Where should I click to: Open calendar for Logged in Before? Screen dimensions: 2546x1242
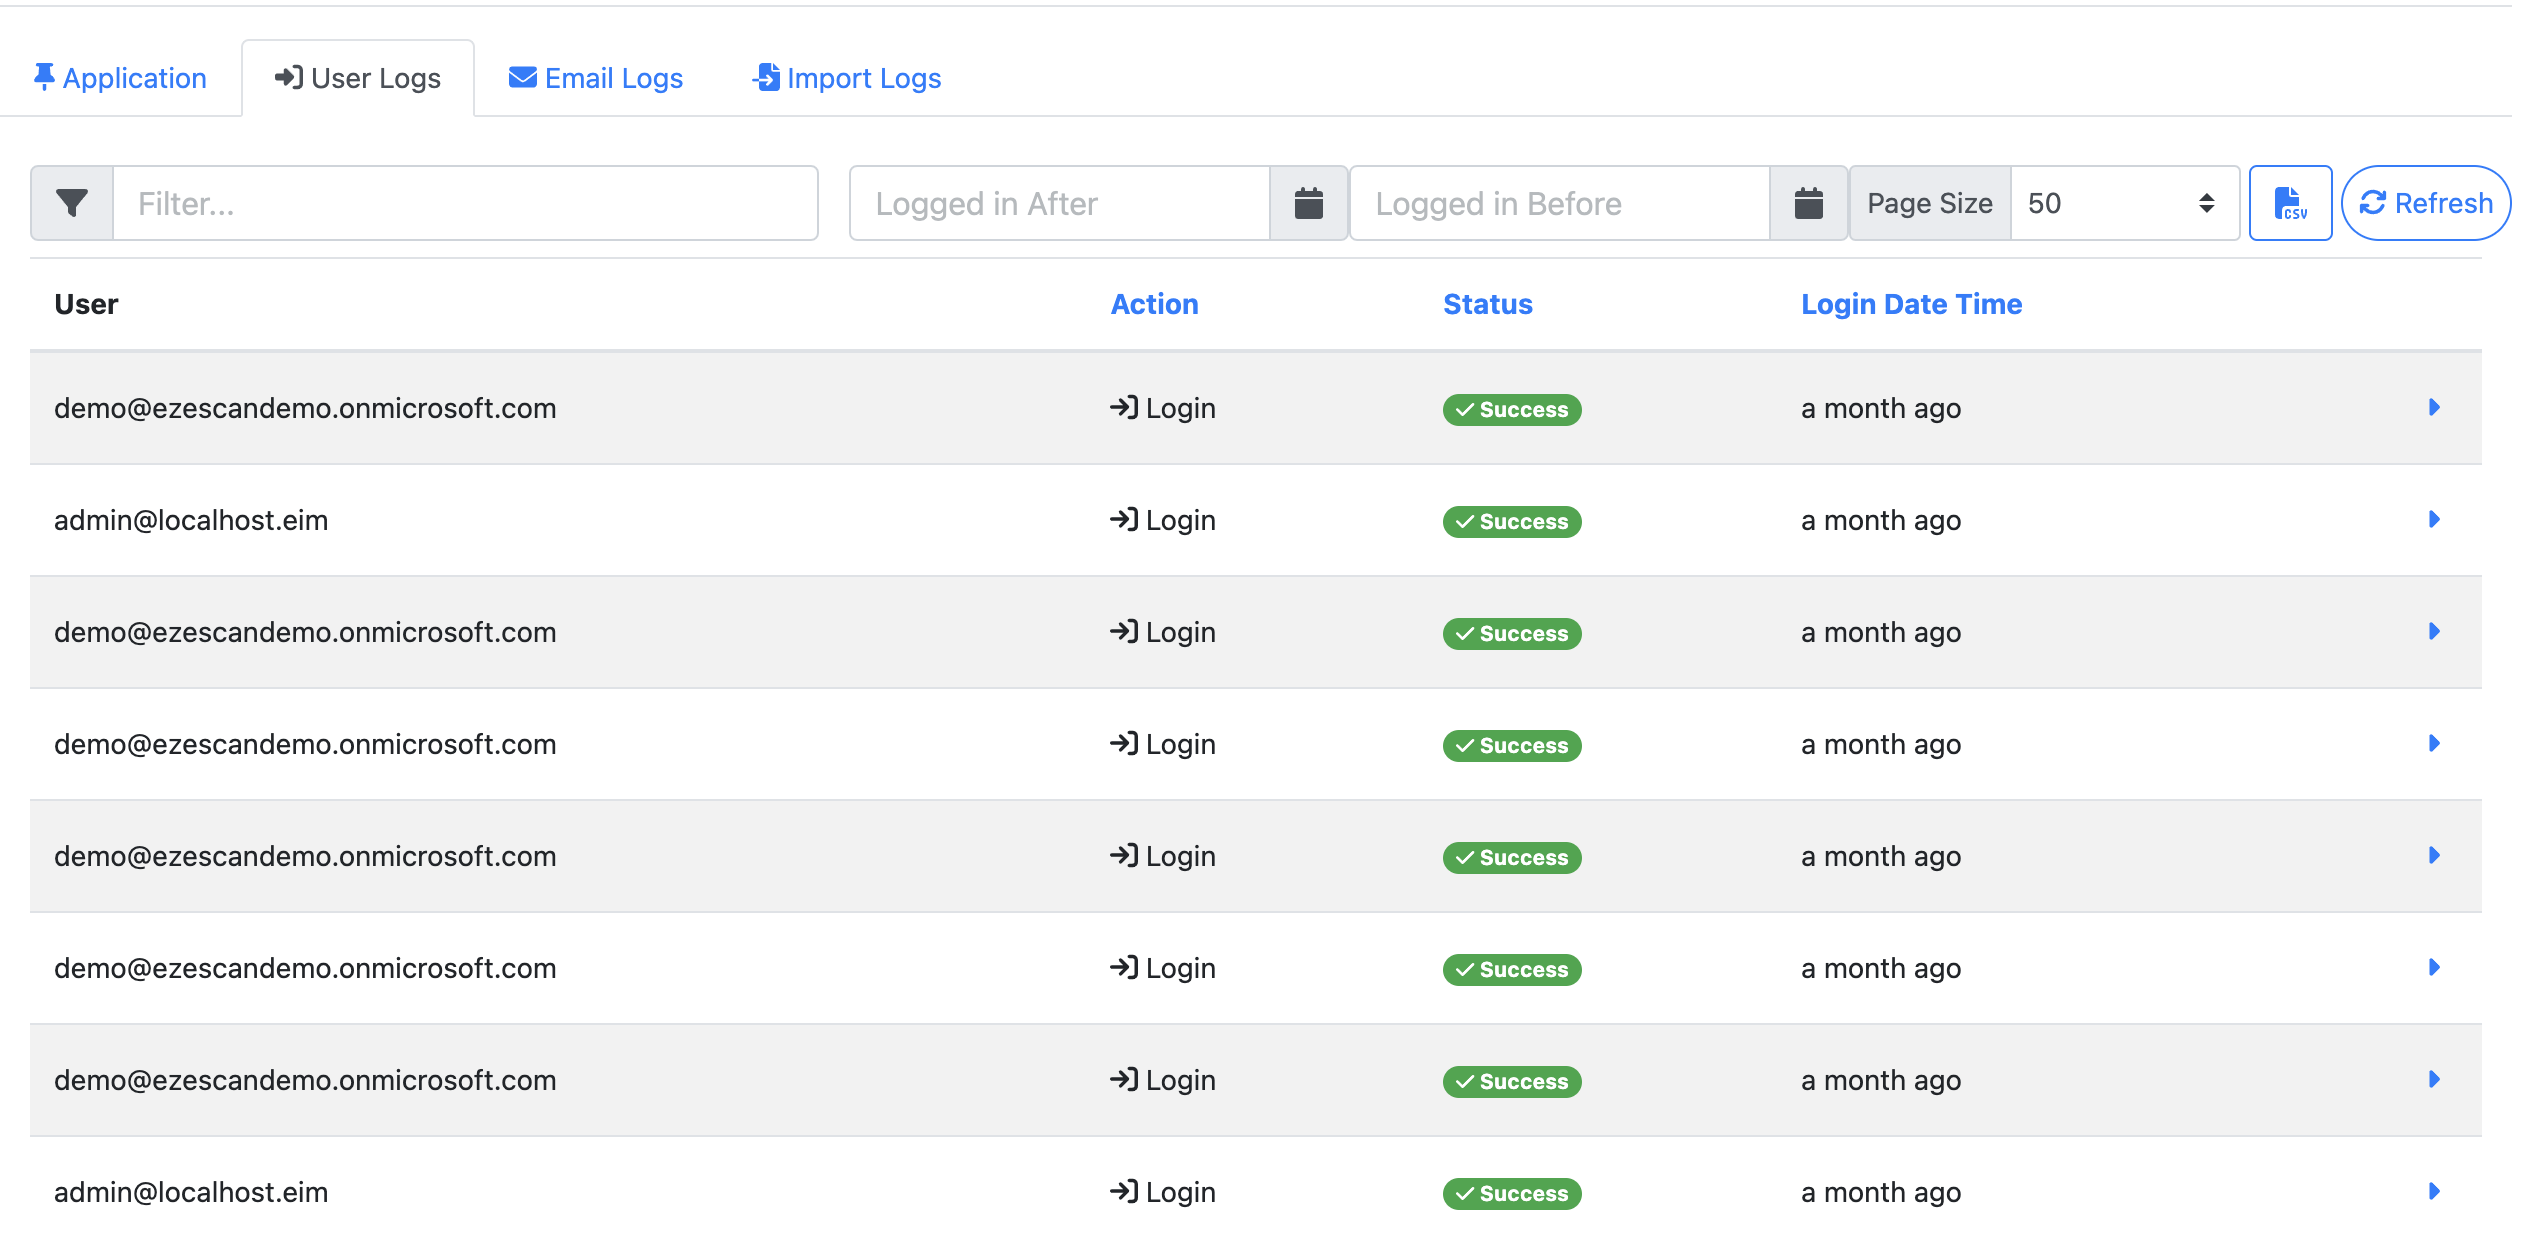pyautogui.click(x=1808, y=203)
